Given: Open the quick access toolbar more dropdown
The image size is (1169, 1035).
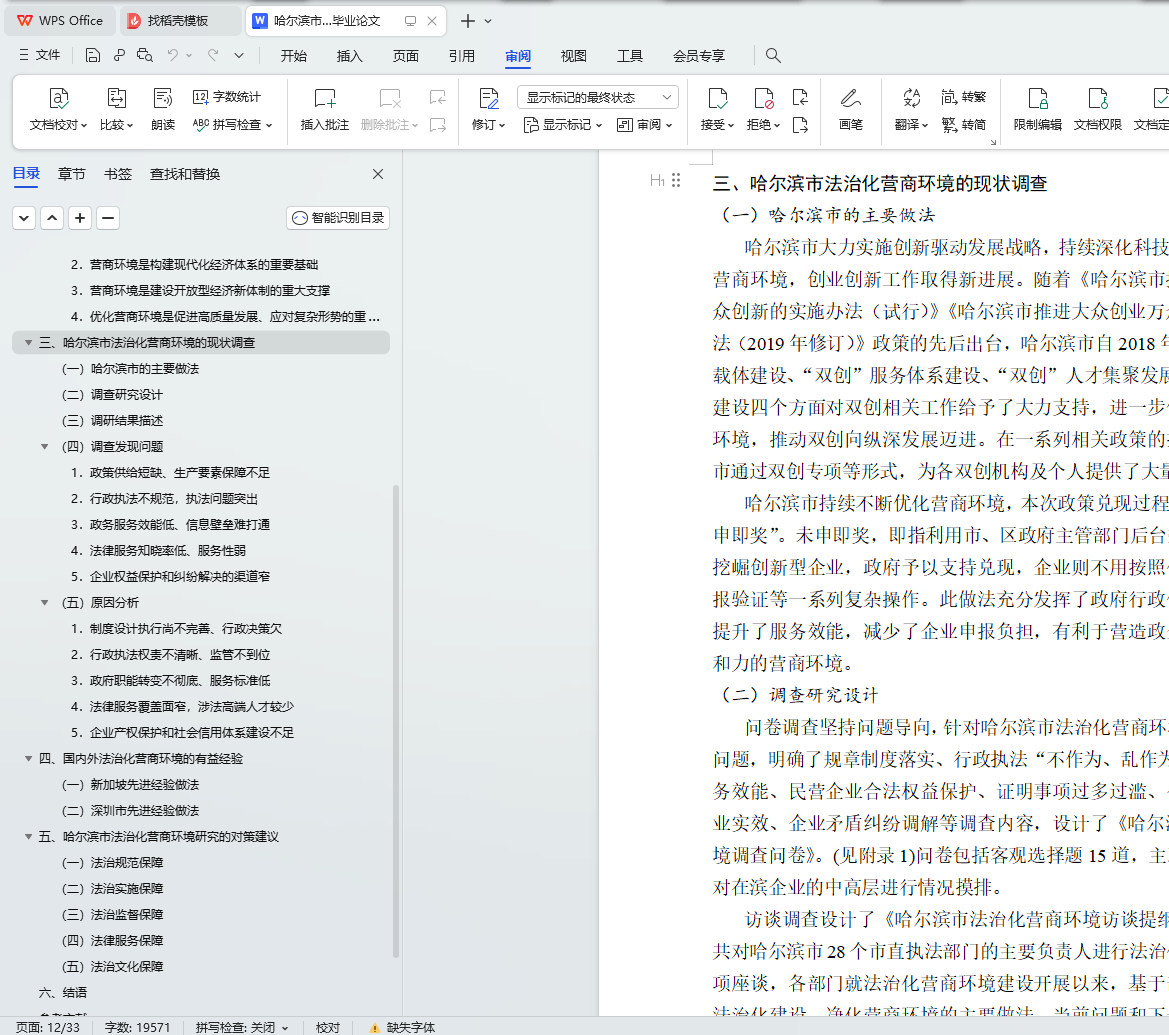Looking at the screenshot, I should coord(239,55).
